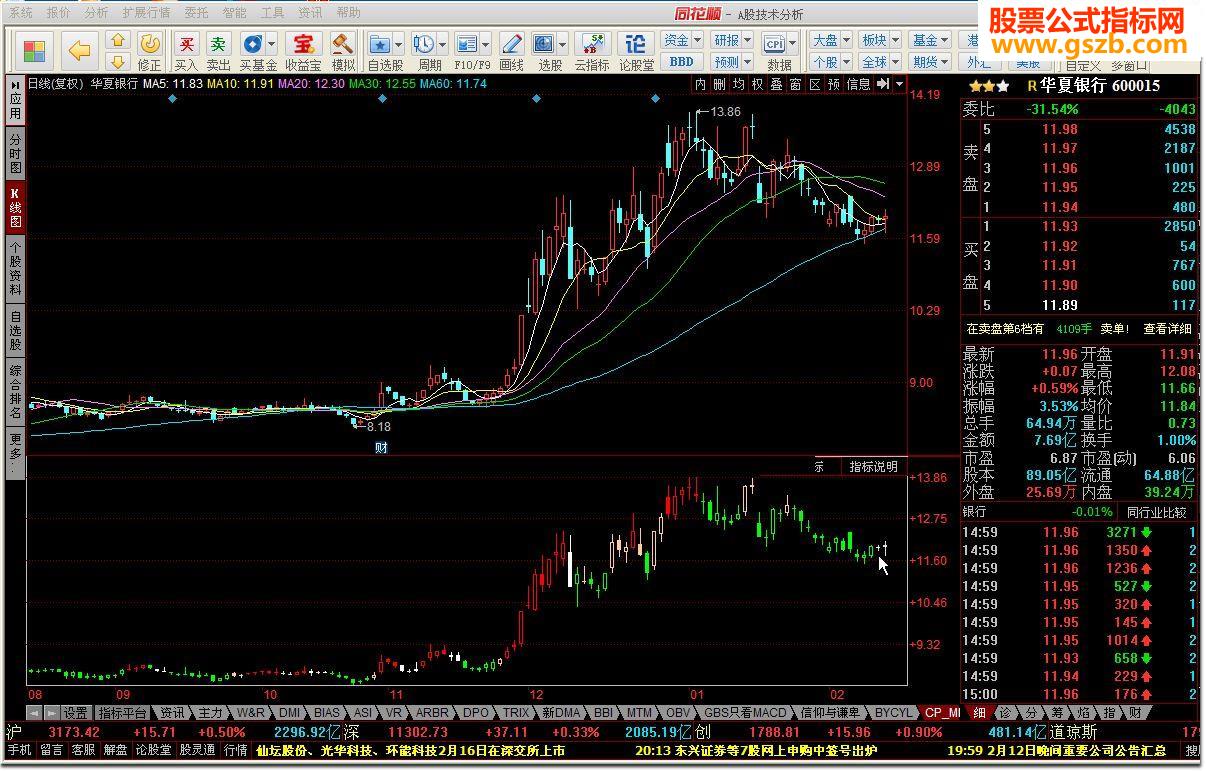
Task: Switch to the 个股资料 side tab
Action: [15, 267]
